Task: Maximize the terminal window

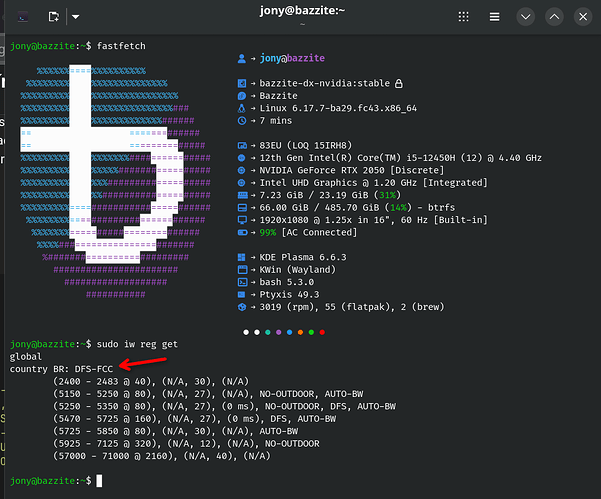Action: click(x=555, y=17)
